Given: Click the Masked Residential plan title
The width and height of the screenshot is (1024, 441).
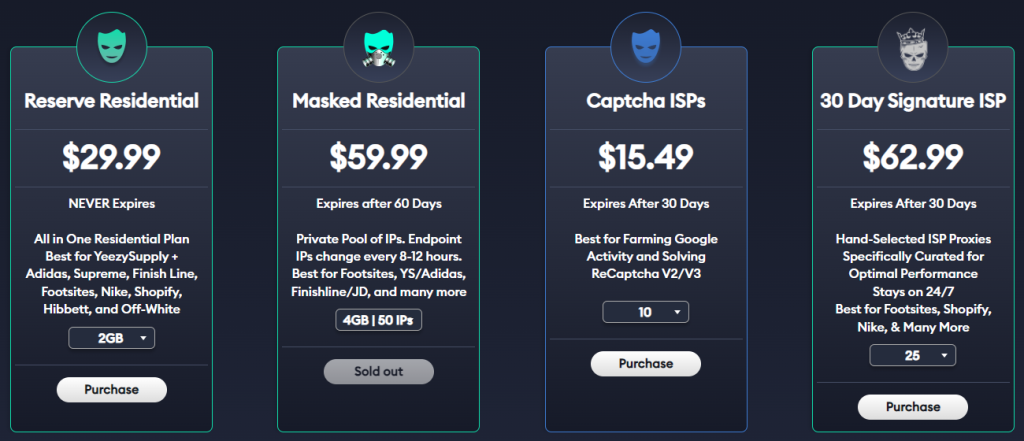Looking at the screenshot, I should (378, 101).
